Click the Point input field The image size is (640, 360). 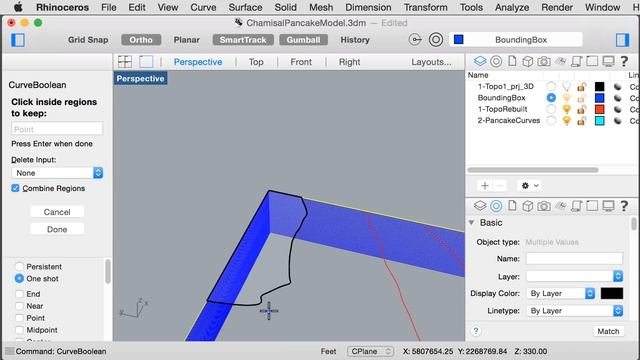[57, 129]
